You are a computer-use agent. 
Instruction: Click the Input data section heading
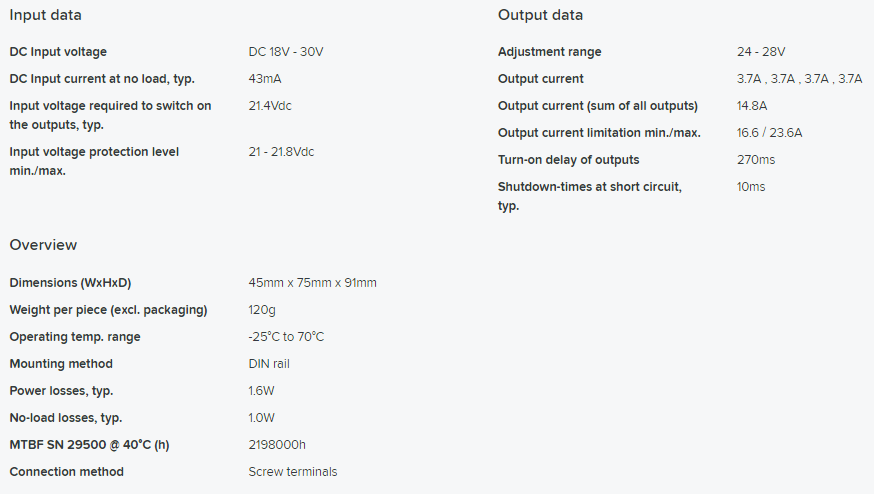tap(46, 15)
